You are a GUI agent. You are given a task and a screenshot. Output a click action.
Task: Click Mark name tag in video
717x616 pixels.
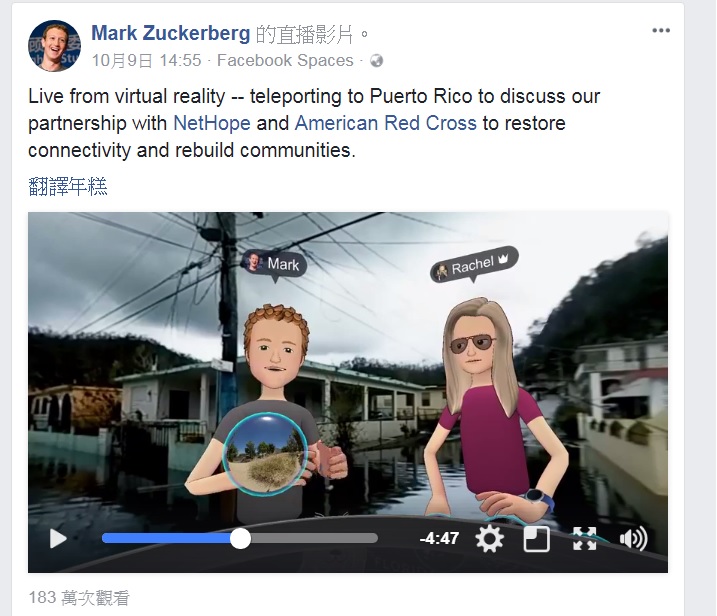click(274, 264)
